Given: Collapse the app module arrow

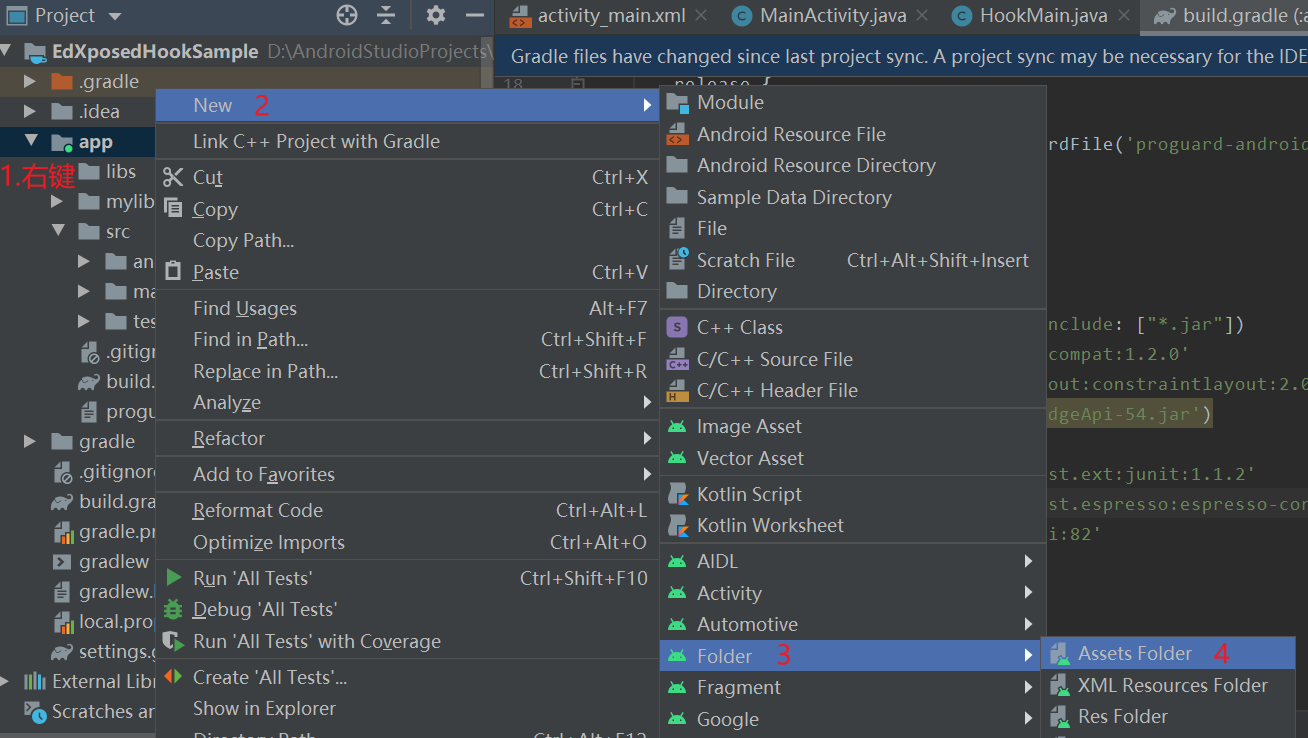Looking at the screenshot, I should pos(30,141).
